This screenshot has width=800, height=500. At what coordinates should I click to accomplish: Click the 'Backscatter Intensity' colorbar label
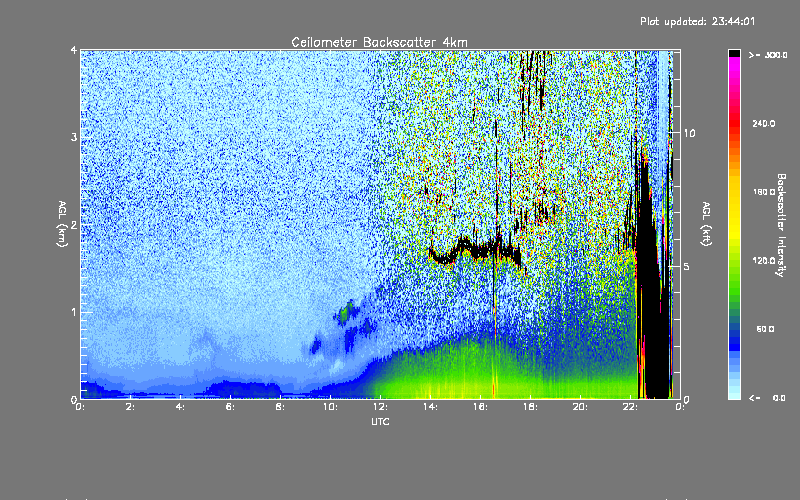(781, 225)
